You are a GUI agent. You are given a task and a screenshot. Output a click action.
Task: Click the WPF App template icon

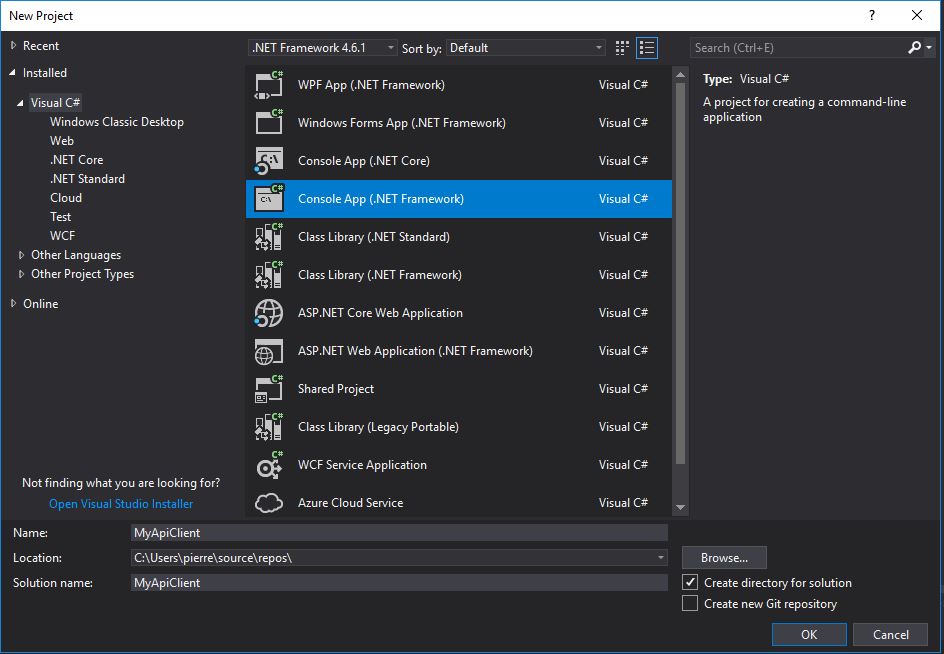269,85
